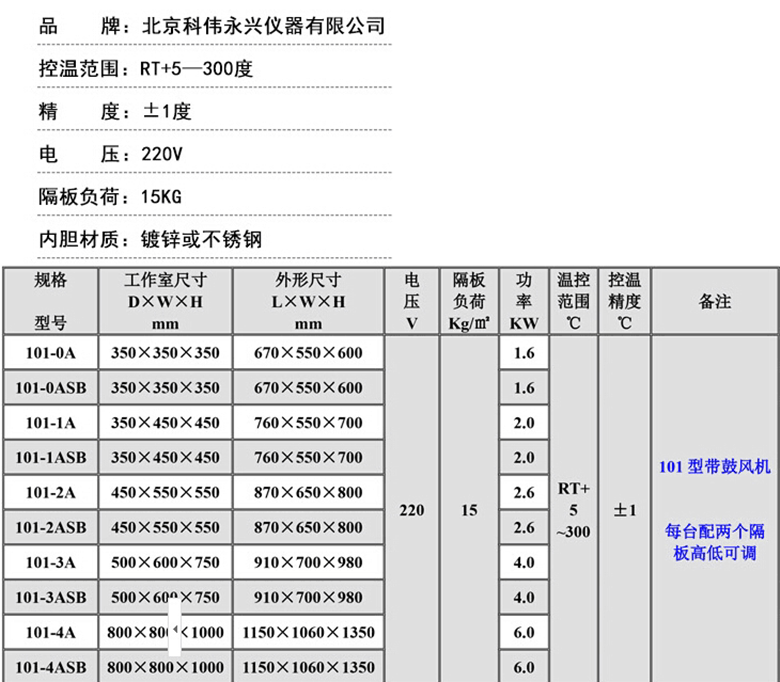
Task: Select model cell 101-2A
Action: click(50, 492)
